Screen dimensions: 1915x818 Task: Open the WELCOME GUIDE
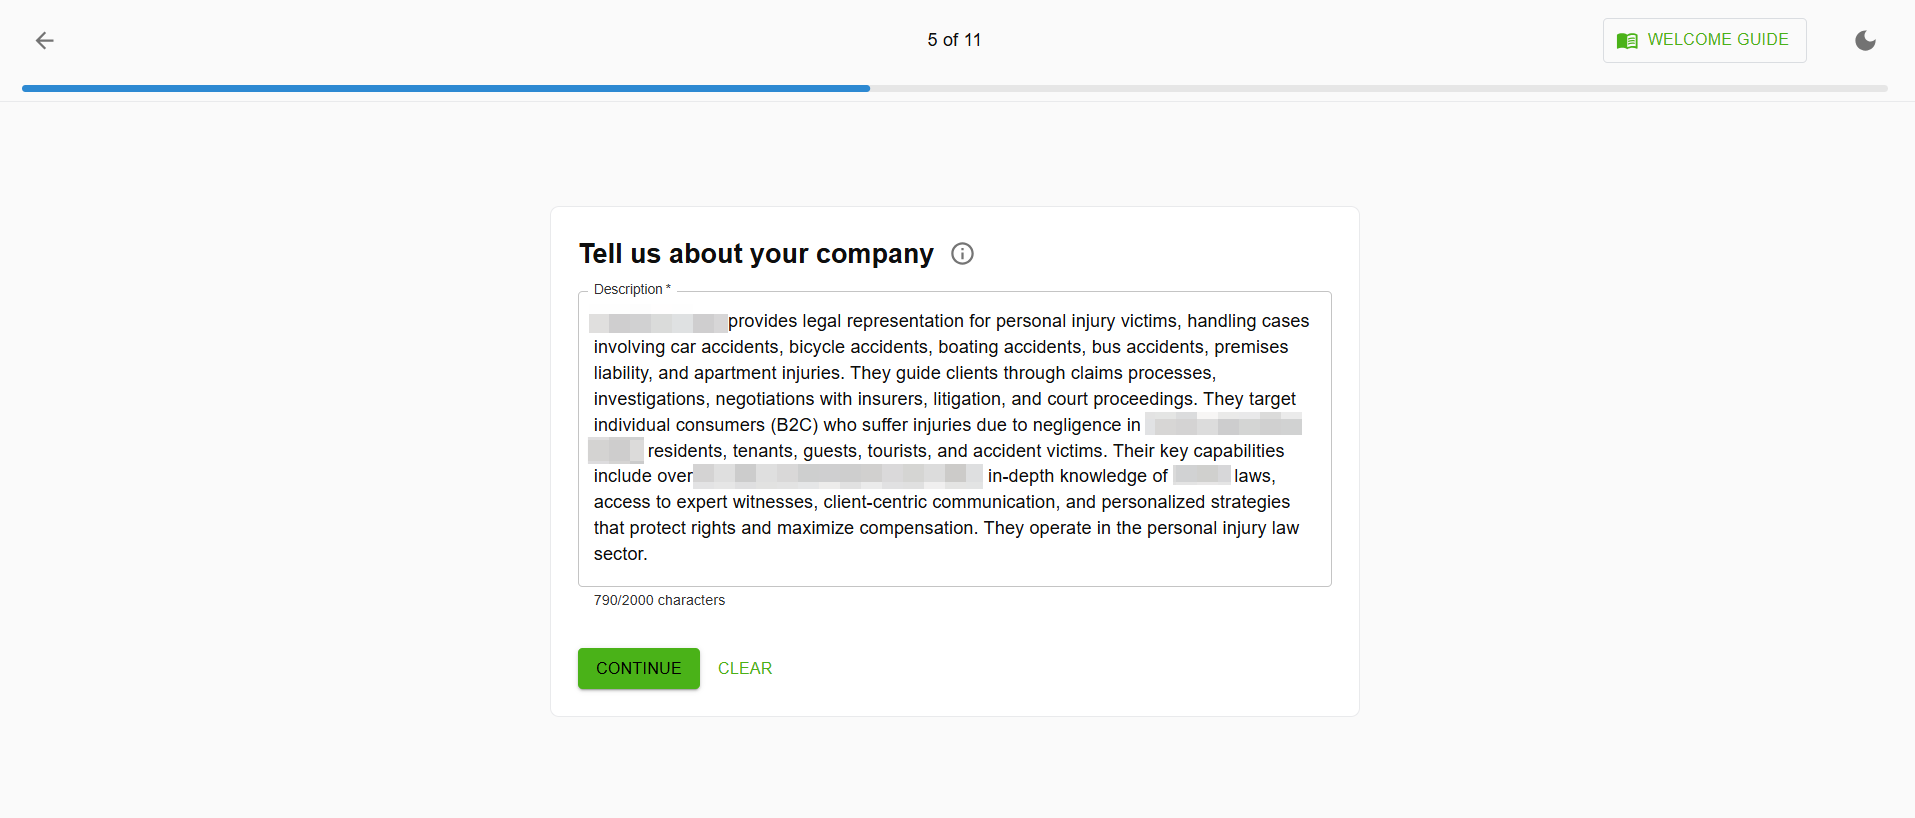pos(1704,40)
